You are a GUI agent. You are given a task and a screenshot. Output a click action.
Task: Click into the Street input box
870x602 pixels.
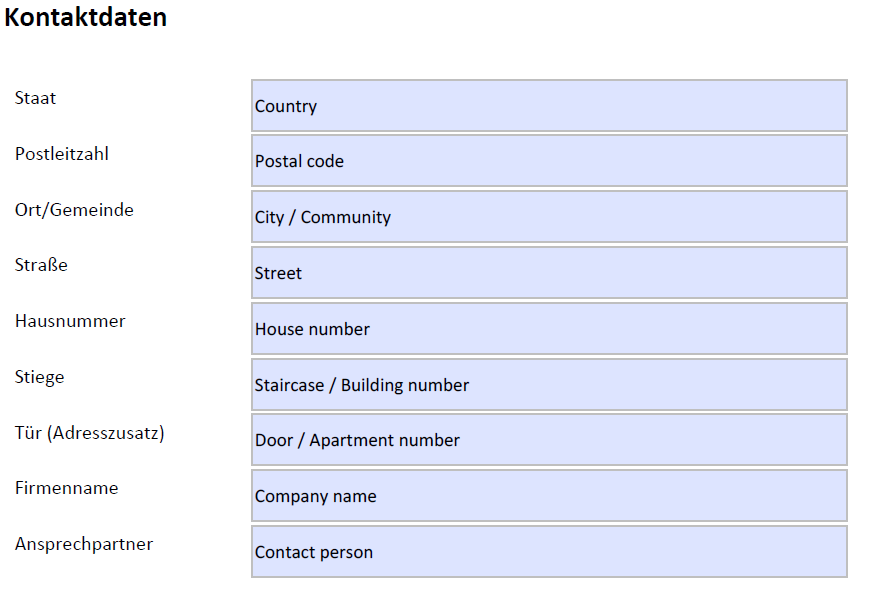[549, 273]
